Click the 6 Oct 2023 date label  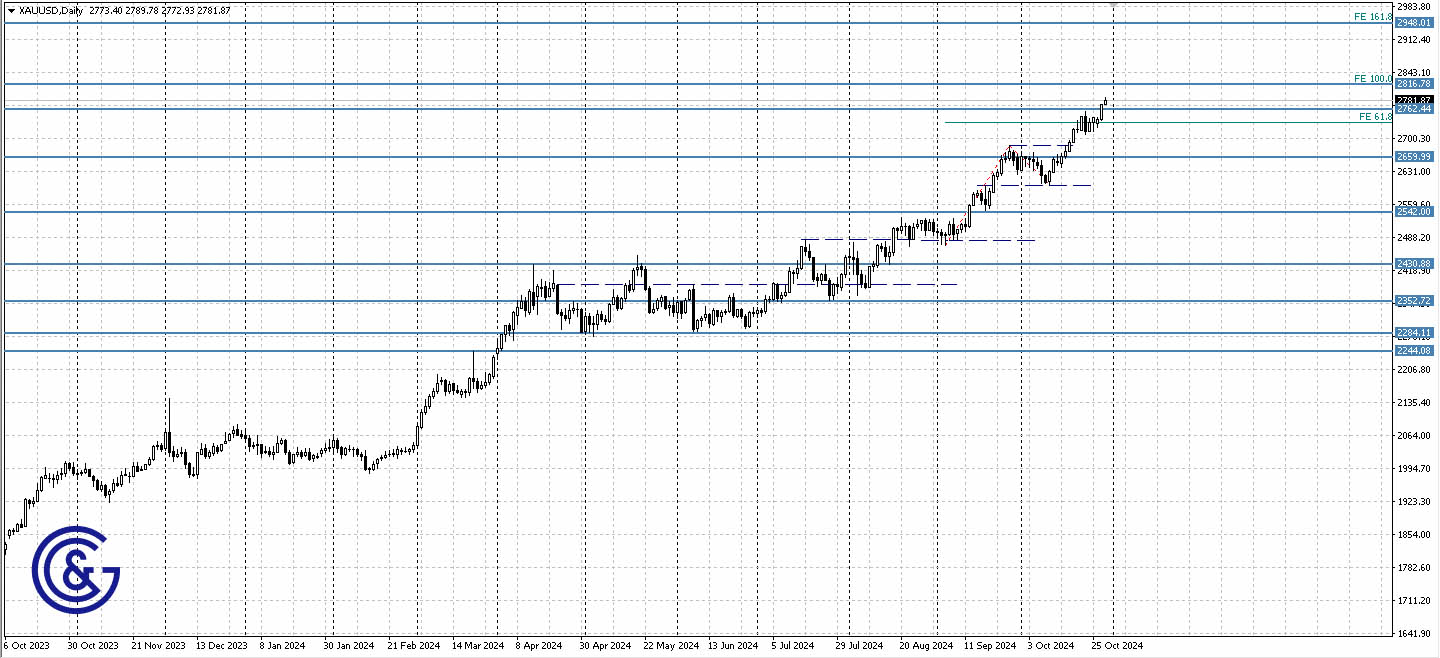27,646
